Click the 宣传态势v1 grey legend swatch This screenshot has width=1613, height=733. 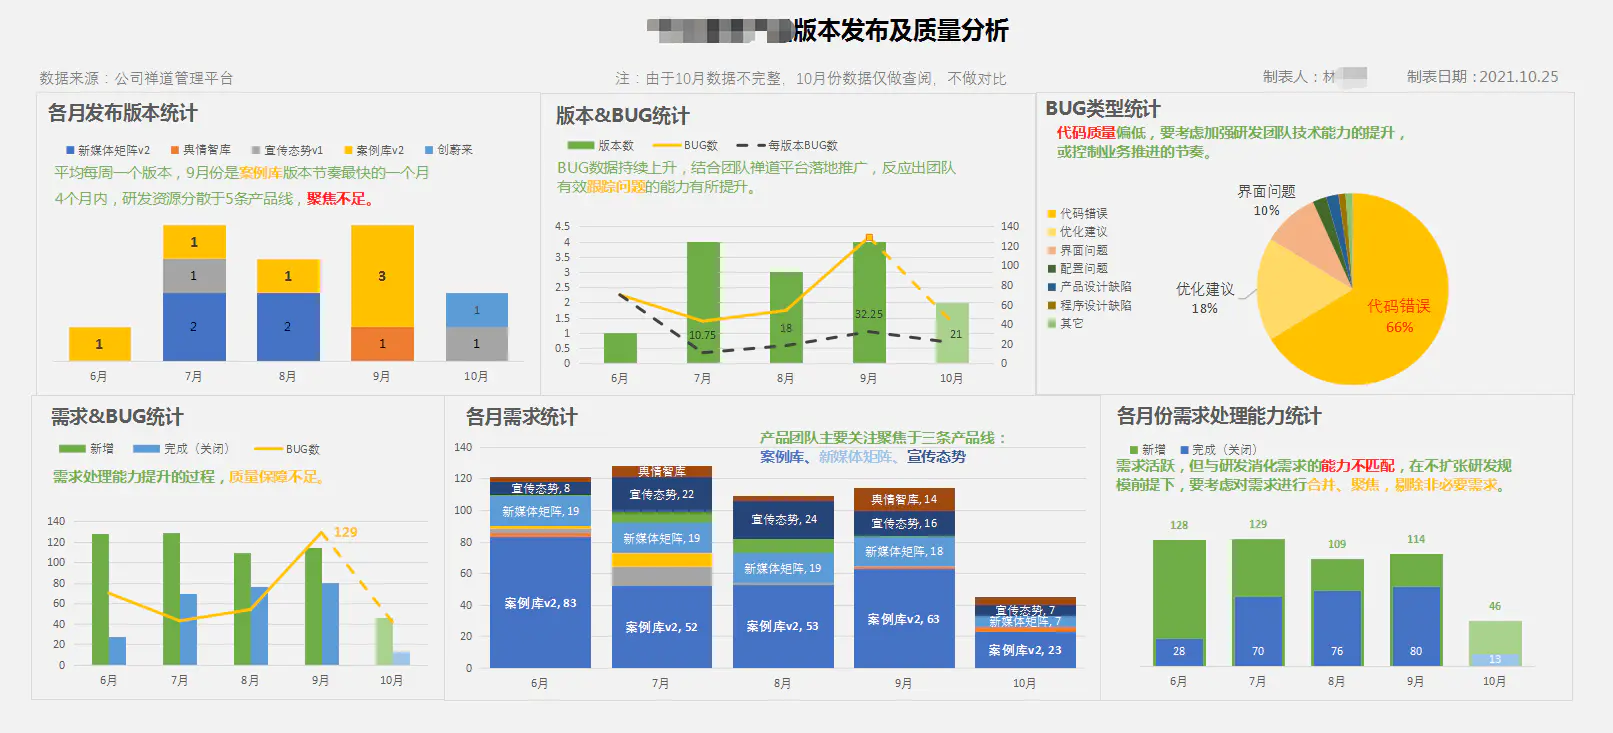pyautogui.click(x=256, y=151)
